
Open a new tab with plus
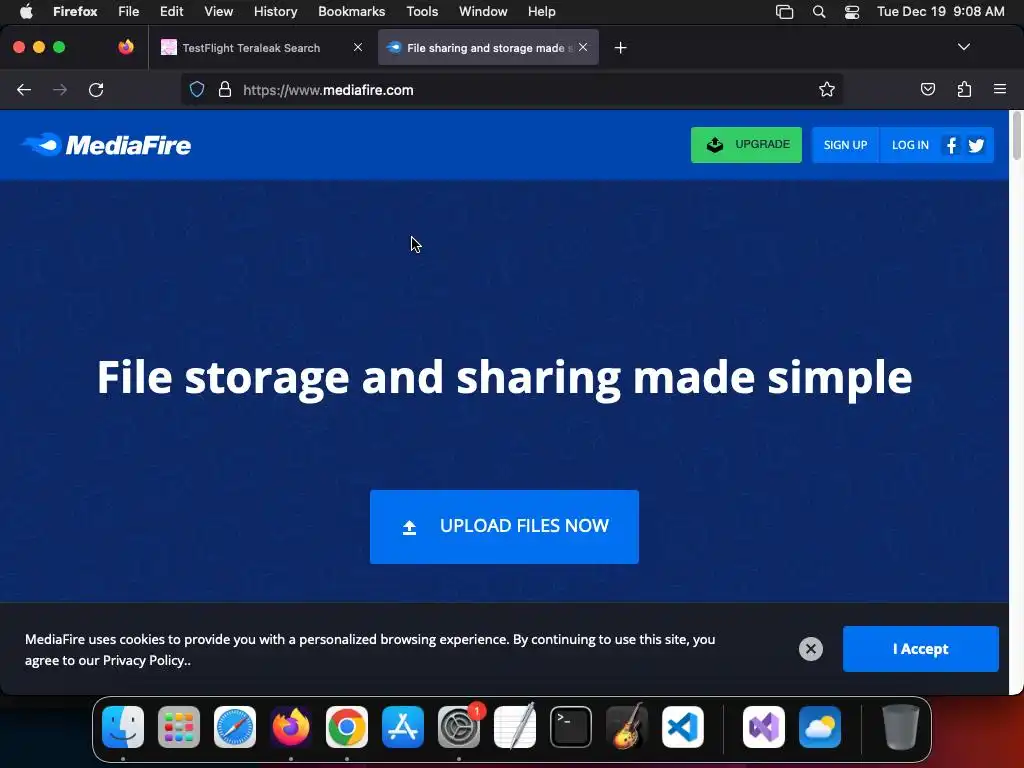click(x=620, y=48)
